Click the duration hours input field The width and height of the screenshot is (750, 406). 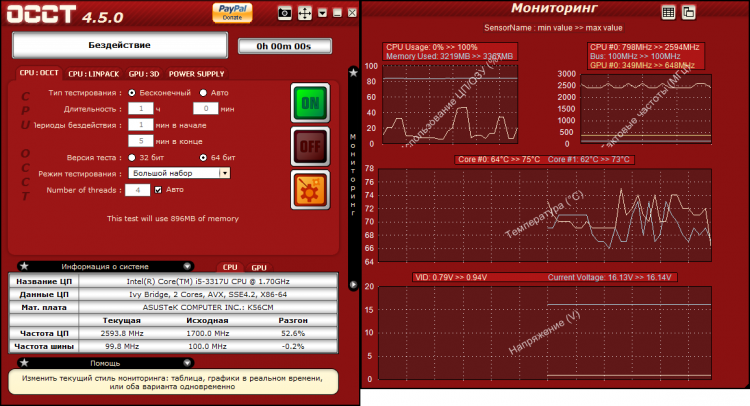click(141, 109)
